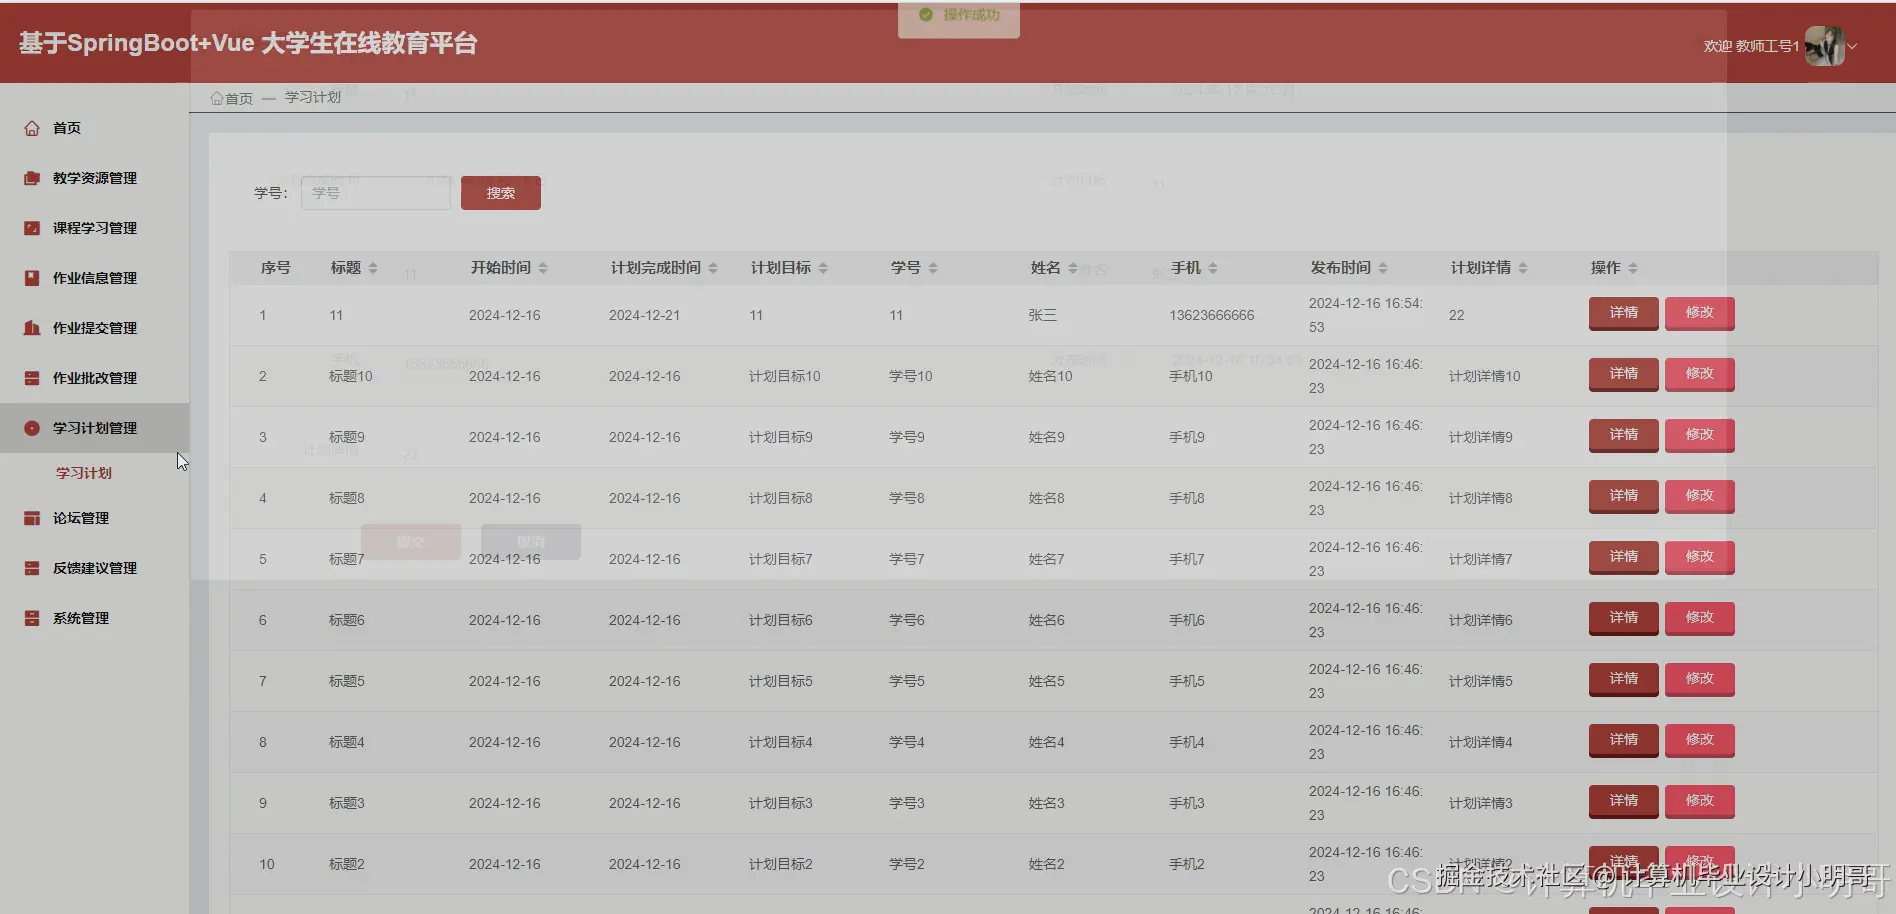Click the 学号3 cell
This screenshot has height=914, width=1896.
(x=907, y=803)
